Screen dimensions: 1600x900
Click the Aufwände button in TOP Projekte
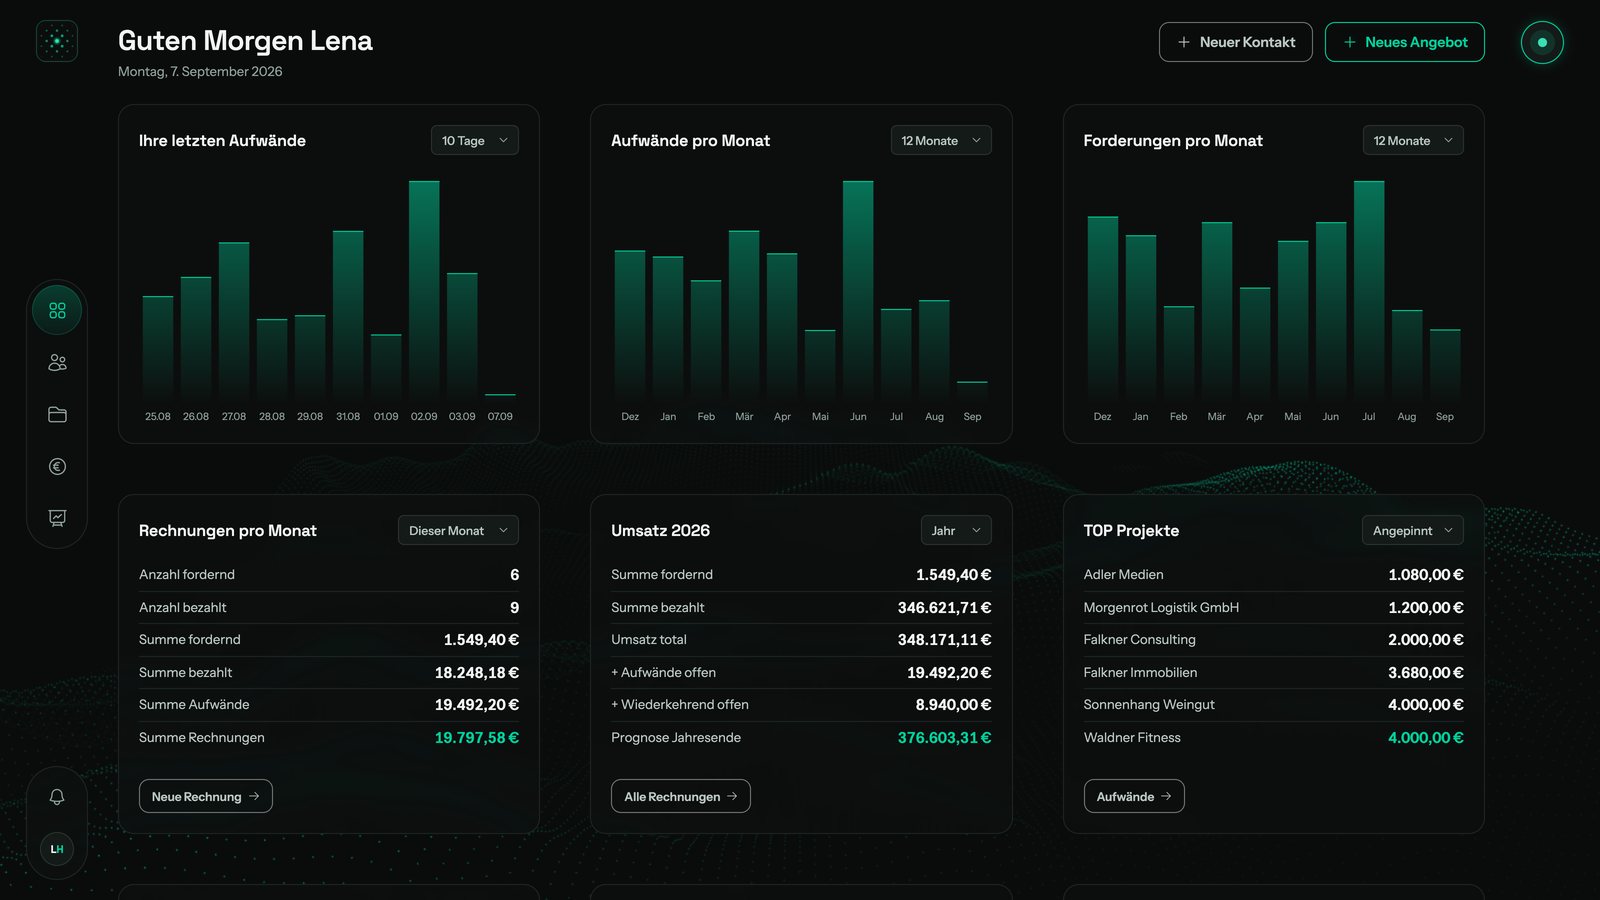(1134, 796)
